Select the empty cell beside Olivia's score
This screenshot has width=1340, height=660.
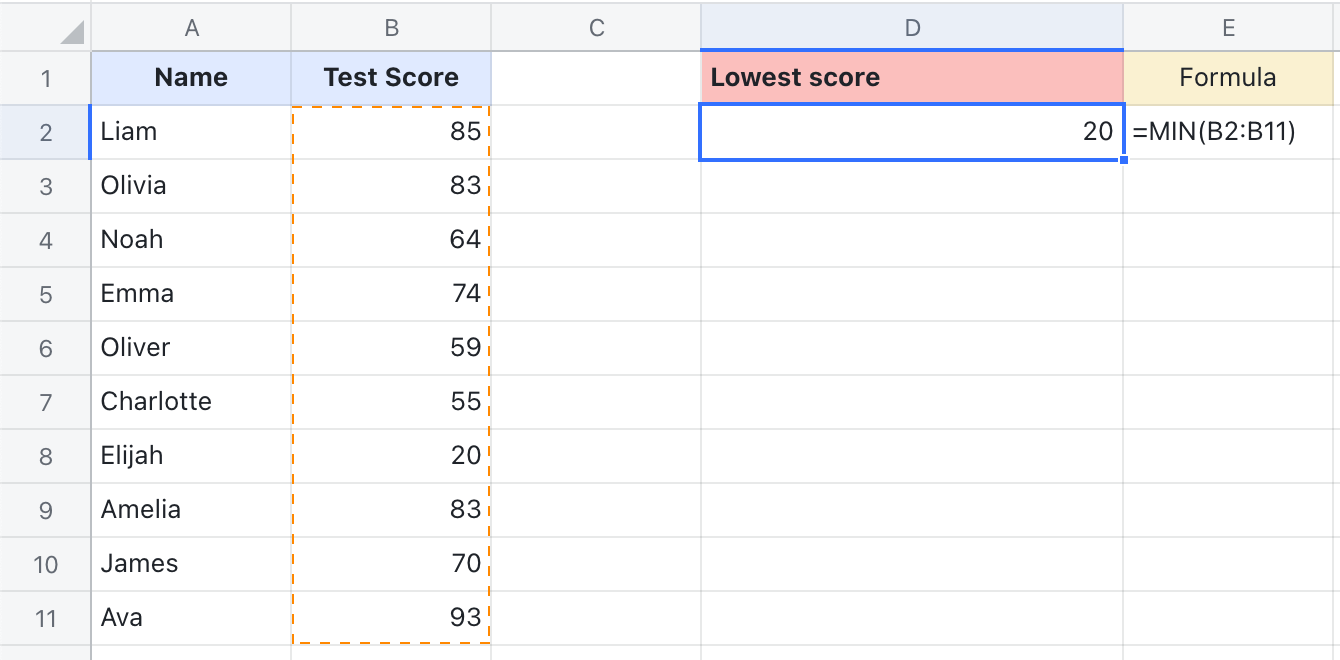click(596, 185)
